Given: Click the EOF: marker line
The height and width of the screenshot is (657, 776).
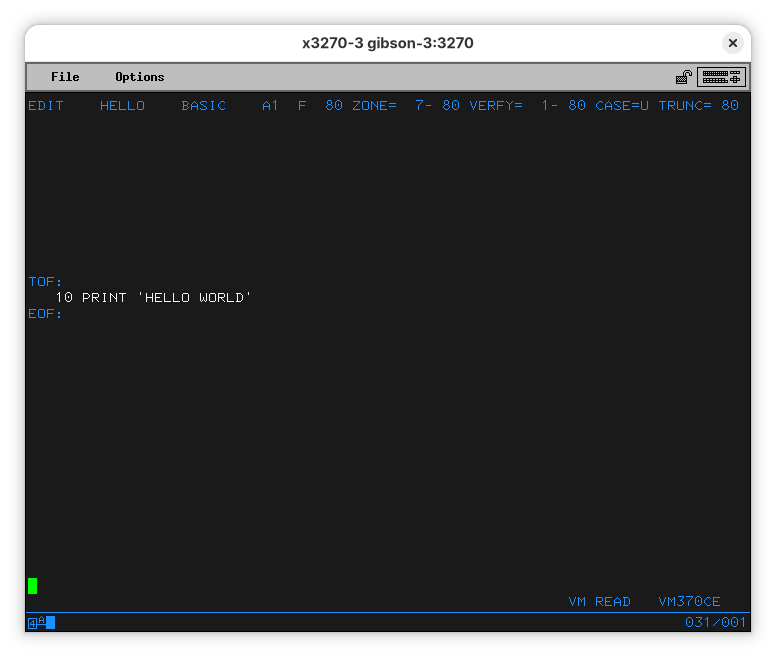Looking at the screenshot, I should [x=45, y=314].
